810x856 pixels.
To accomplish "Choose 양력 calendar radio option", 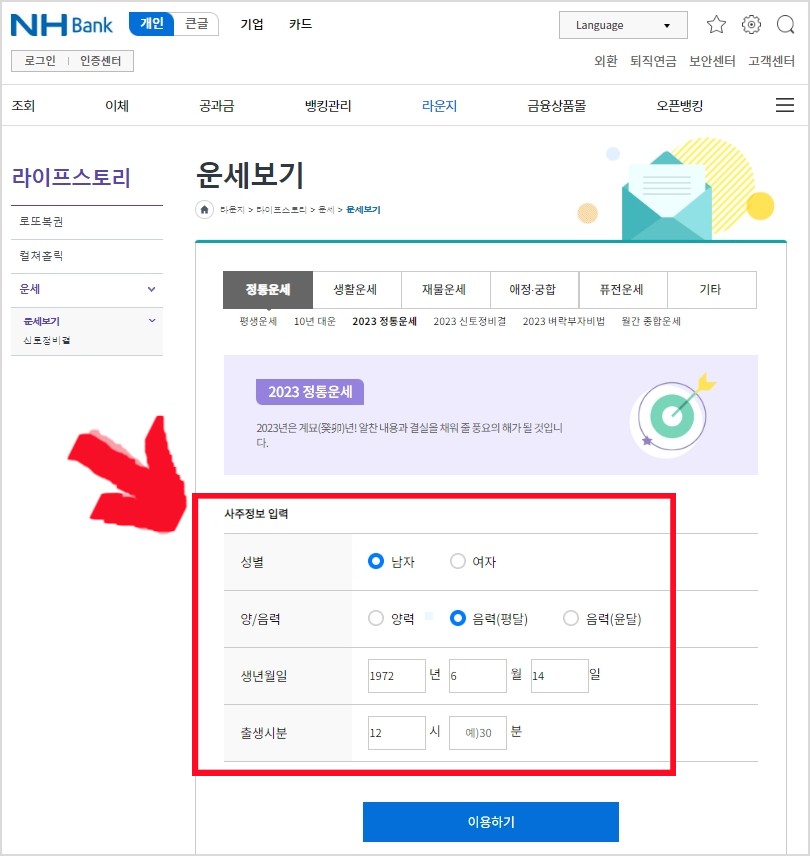I will (376, 619).
